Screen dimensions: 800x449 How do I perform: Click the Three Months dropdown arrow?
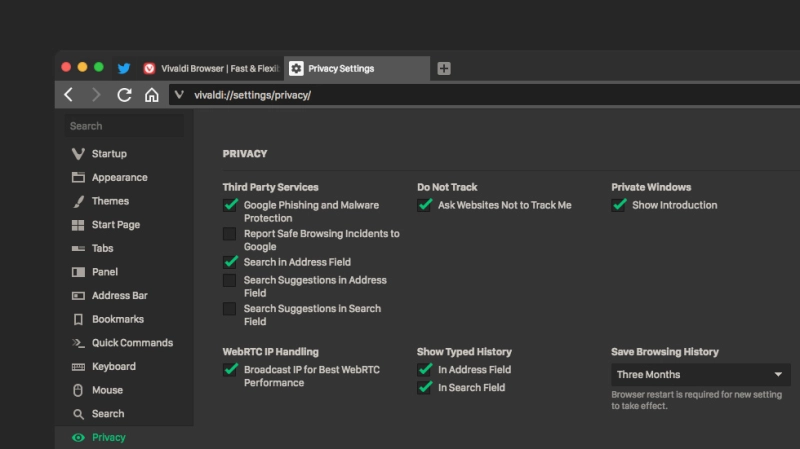(778, 375)
